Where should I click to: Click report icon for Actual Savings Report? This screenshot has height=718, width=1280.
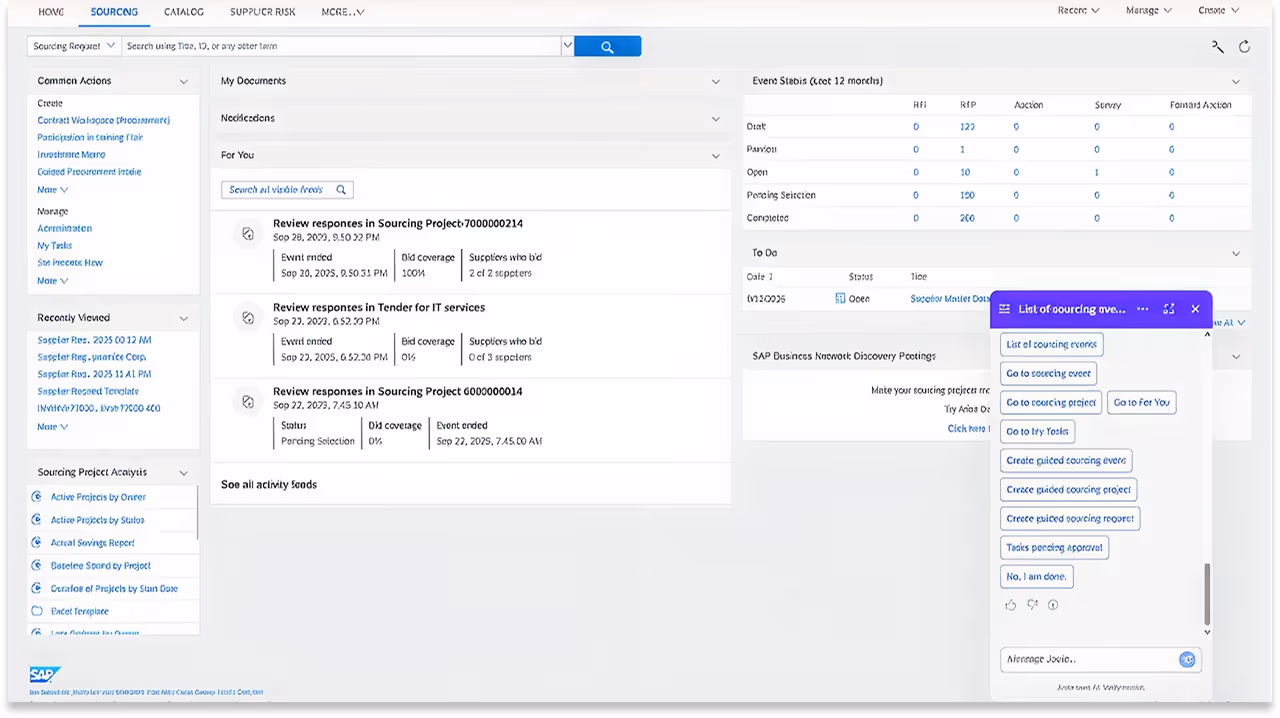click(37, 543)
